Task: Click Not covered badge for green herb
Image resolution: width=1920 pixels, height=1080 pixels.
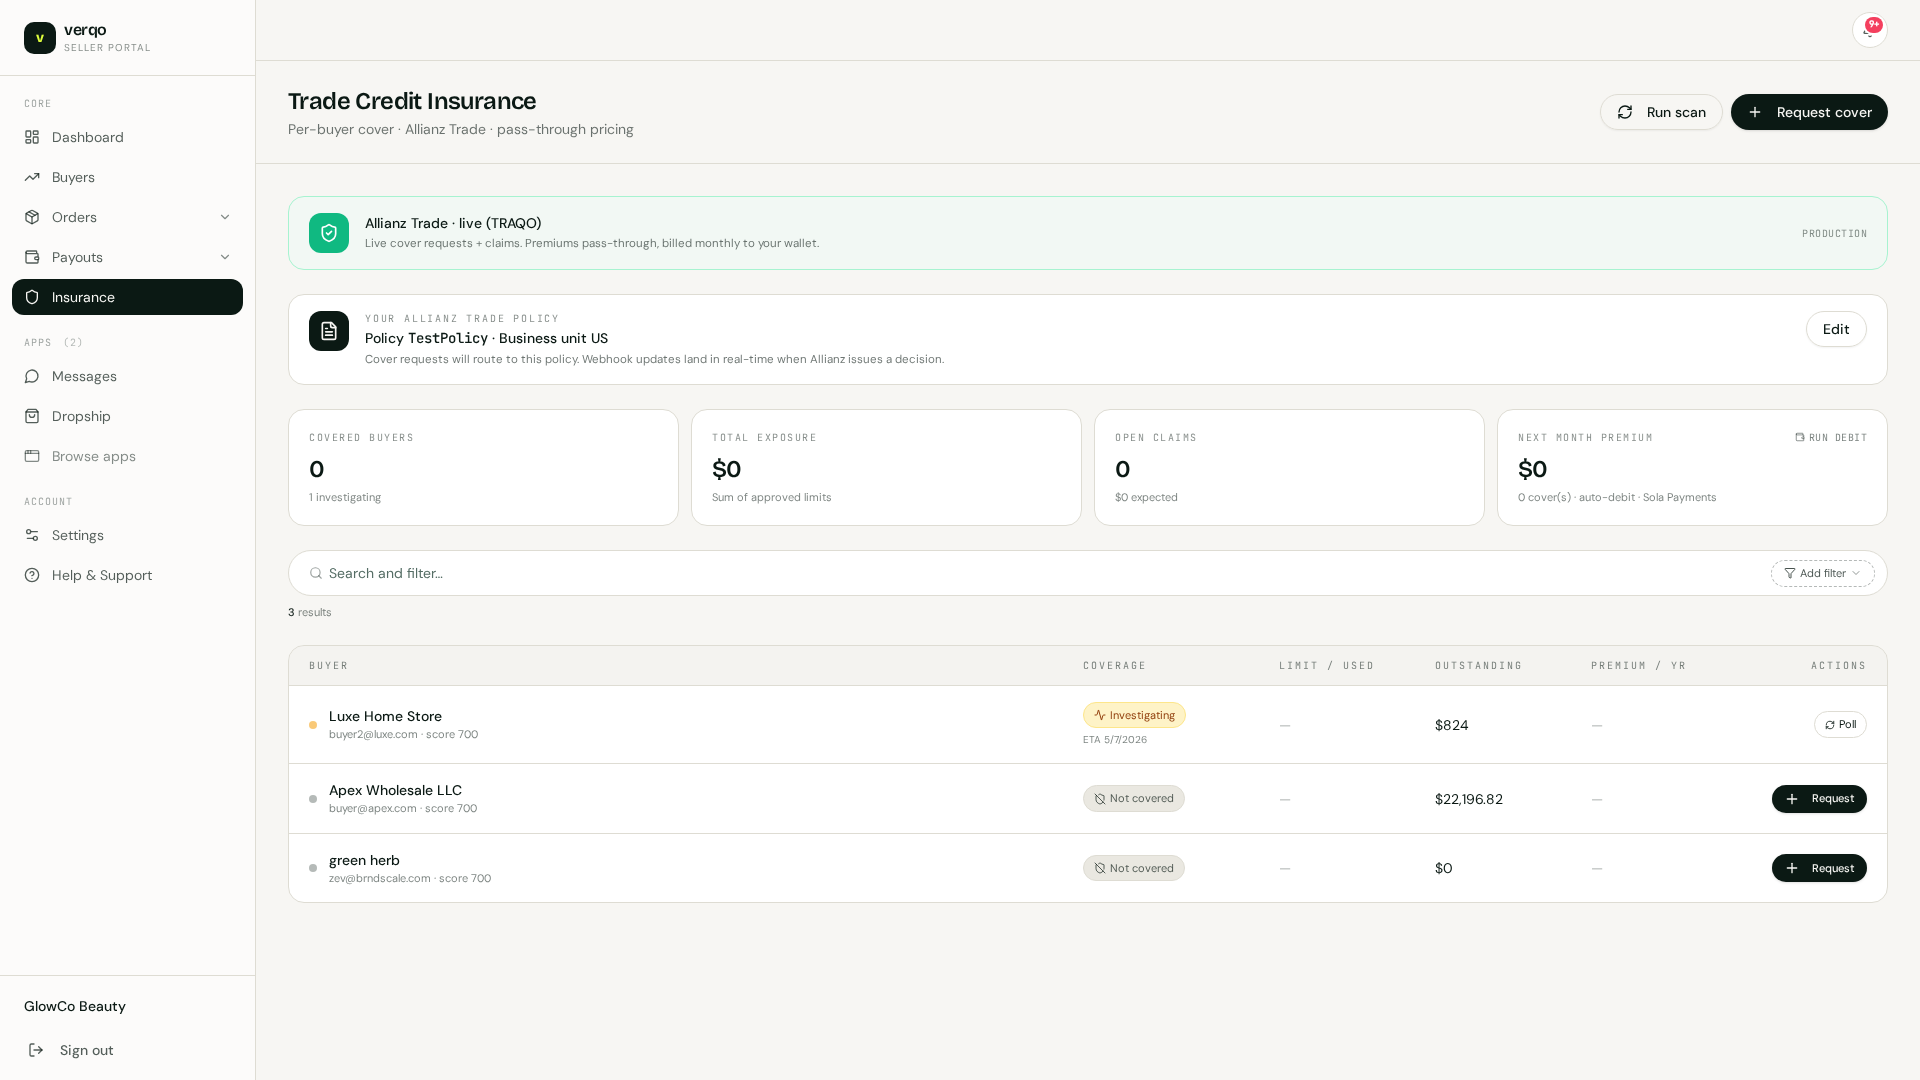Action: tap(1134, 868)
